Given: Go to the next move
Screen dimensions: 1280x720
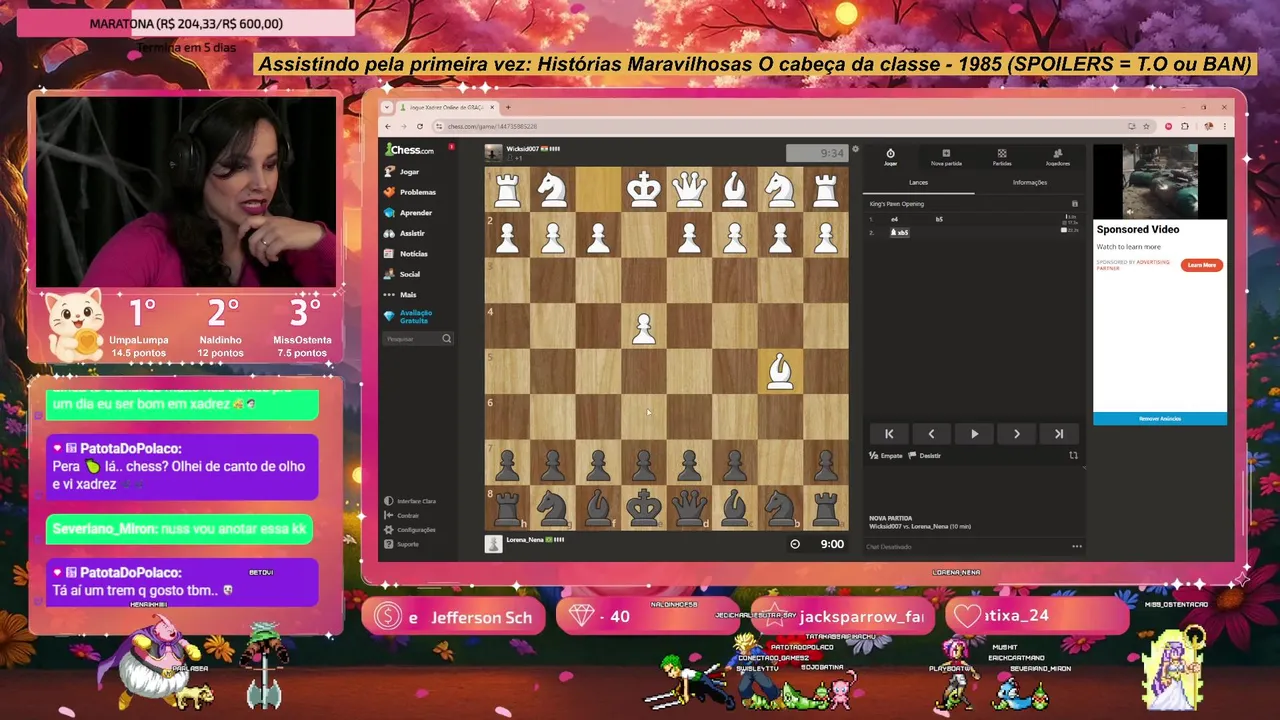Looking at the screenshot, I should 1017,434.
